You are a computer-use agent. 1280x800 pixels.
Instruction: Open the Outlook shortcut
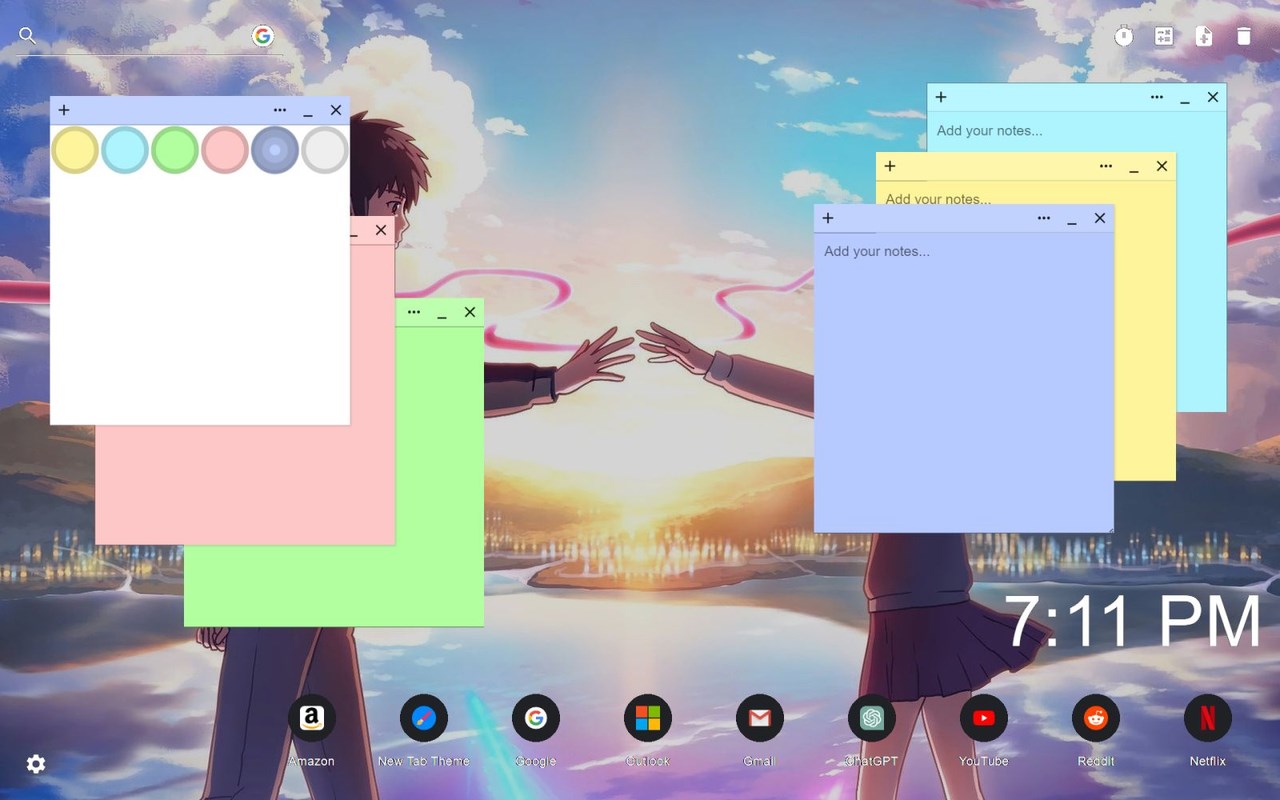click(x=648, y=718)
